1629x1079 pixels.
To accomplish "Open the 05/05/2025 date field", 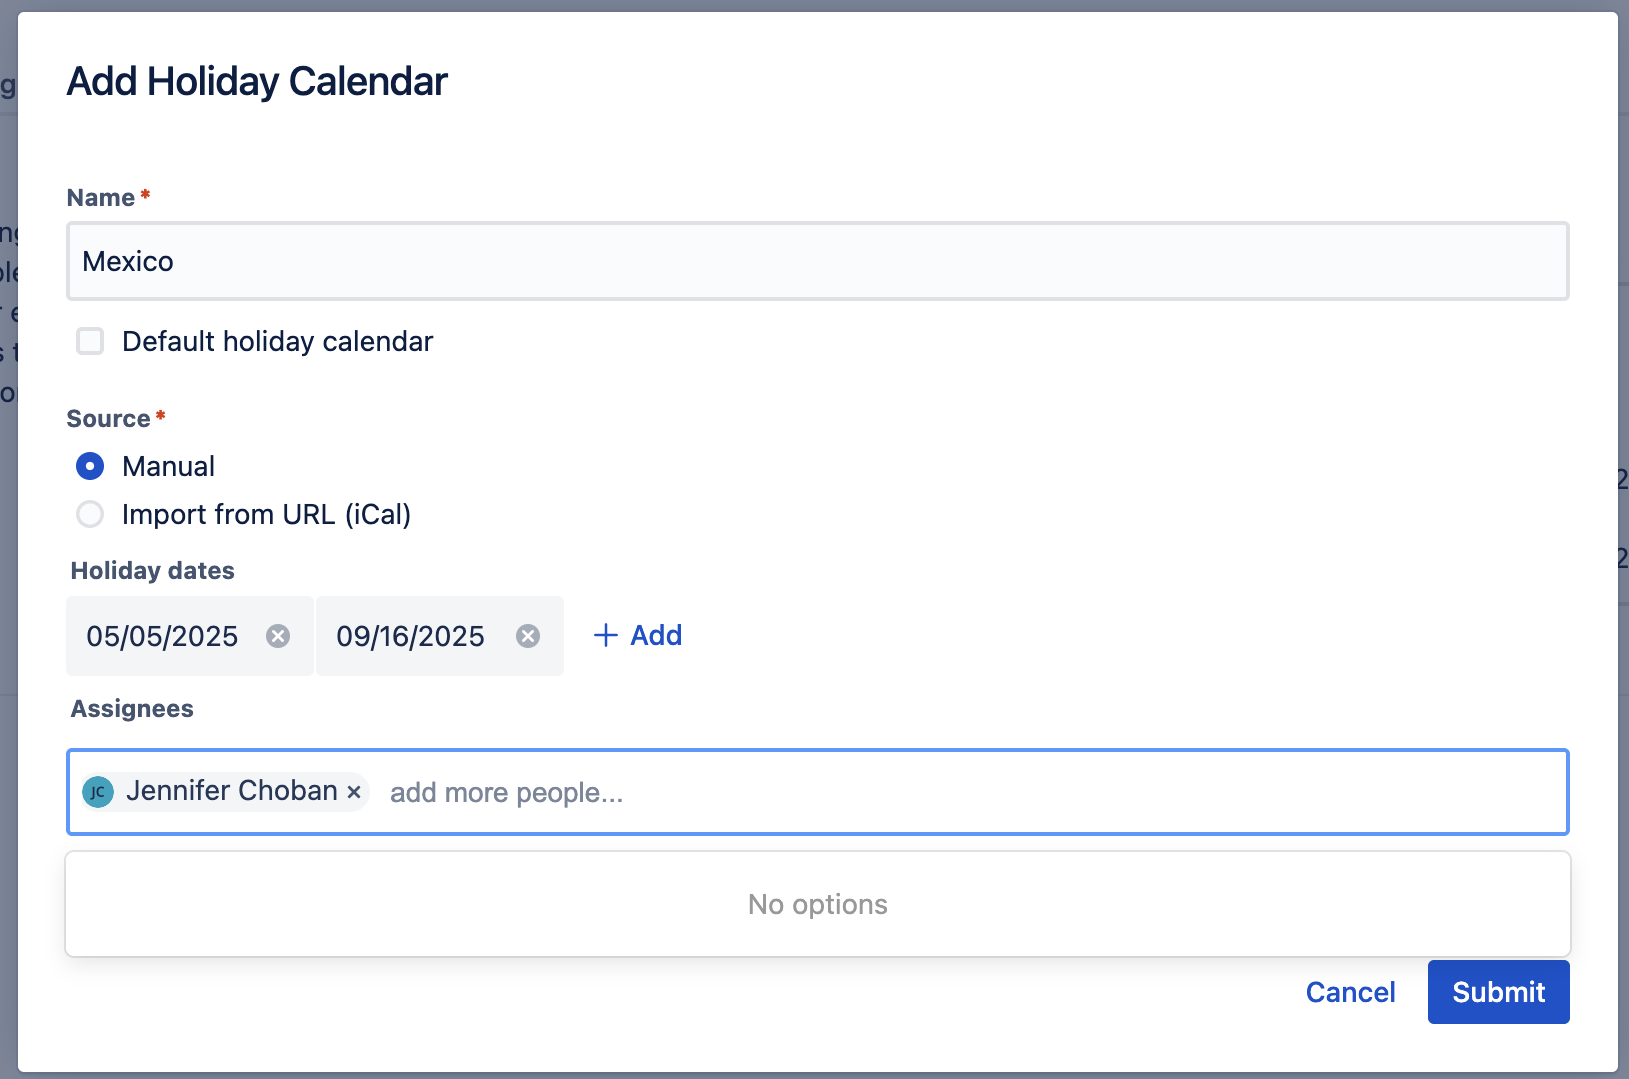I will click(x=162, y=636).
